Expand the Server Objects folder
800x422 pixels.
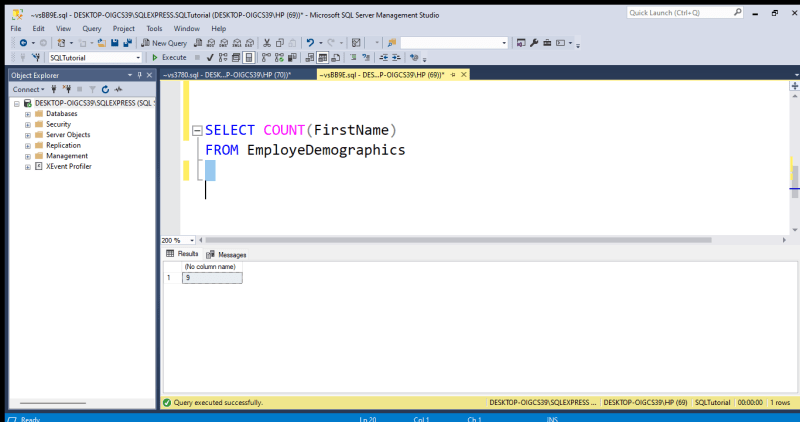click(x=28, y=135)
